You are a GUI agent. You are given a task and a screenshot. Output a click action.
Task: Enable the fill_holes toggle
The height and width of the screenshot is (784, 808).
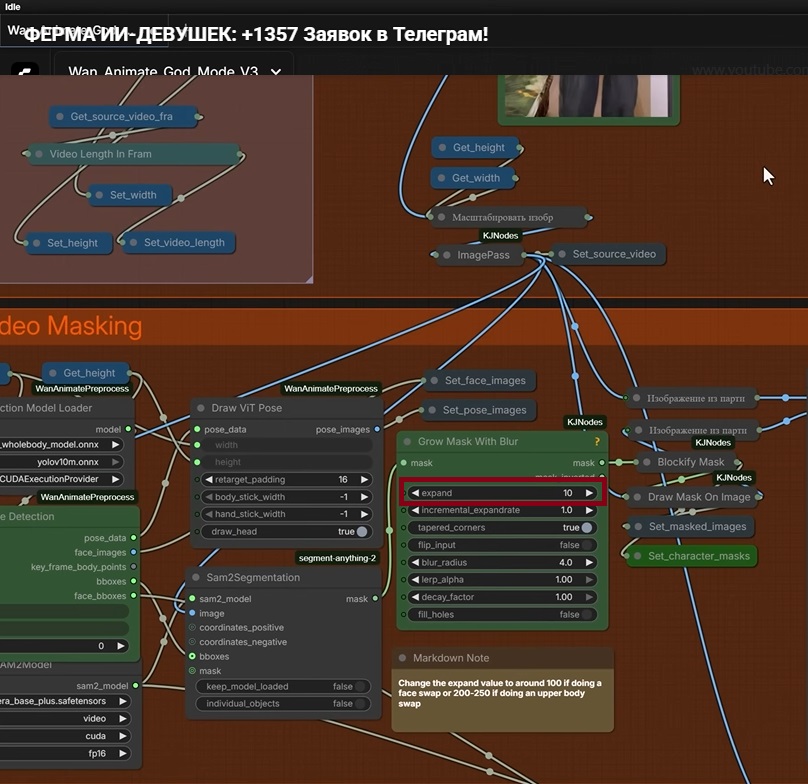click(x=586, y=614)
